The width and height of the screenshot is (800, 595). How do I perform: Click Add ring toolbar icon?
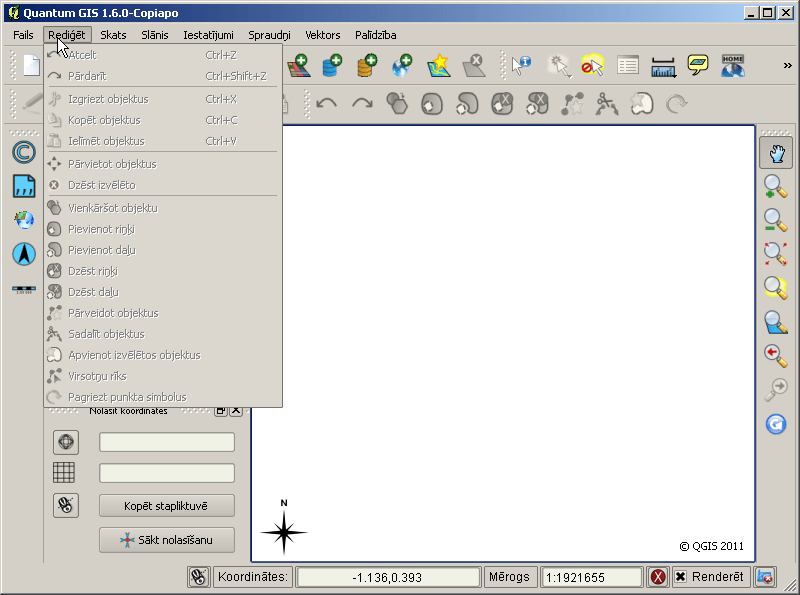(x=432, y=104)
